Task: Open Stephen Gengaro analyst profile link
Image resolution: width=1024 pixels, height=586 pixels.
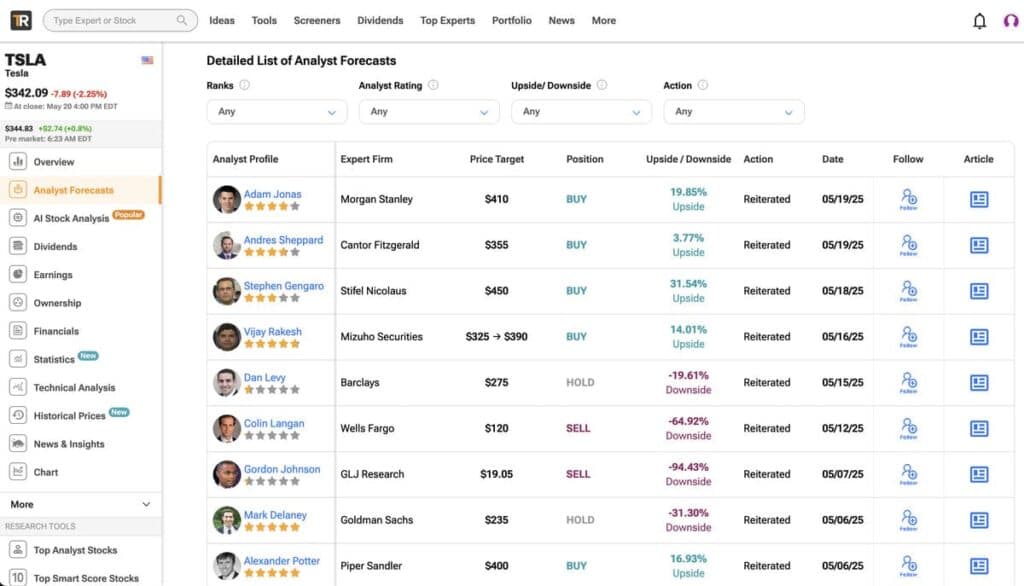Action: [283, 285]
